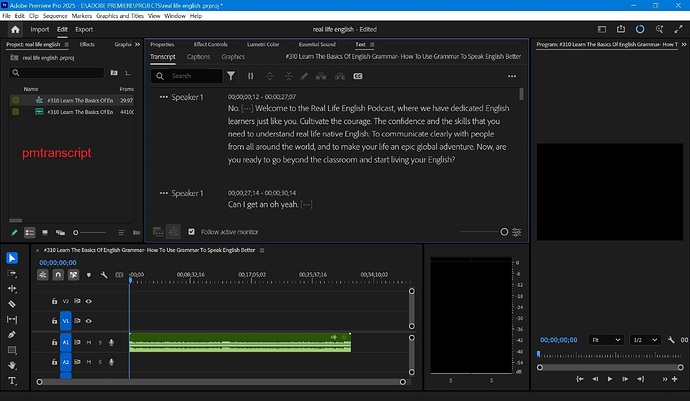Image resolution: width=690 pixels, height=401 pixels.
Task: Click the pause-detection icon in transcript toolbar
Action: point(250,76)
